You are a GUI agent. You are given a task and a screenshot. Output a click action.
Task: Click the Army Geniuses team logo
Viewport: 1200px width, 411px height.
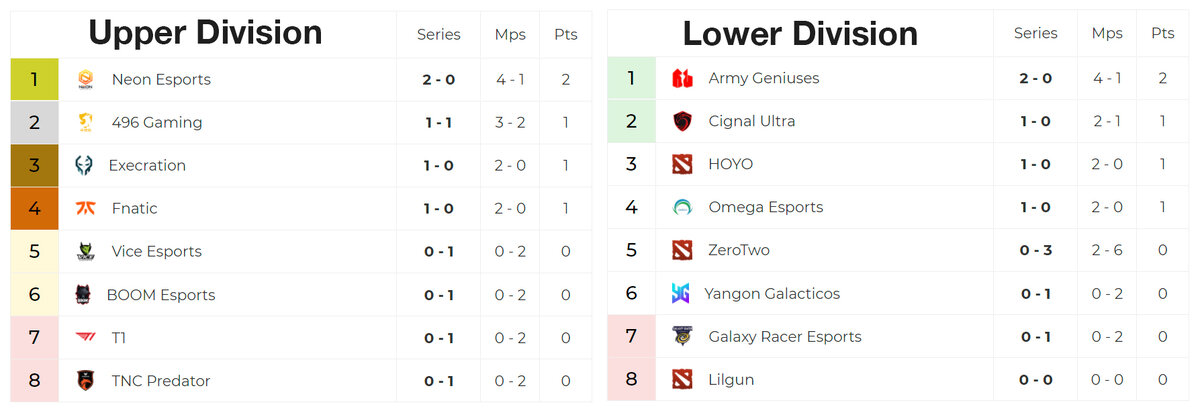tap(682, 78)
